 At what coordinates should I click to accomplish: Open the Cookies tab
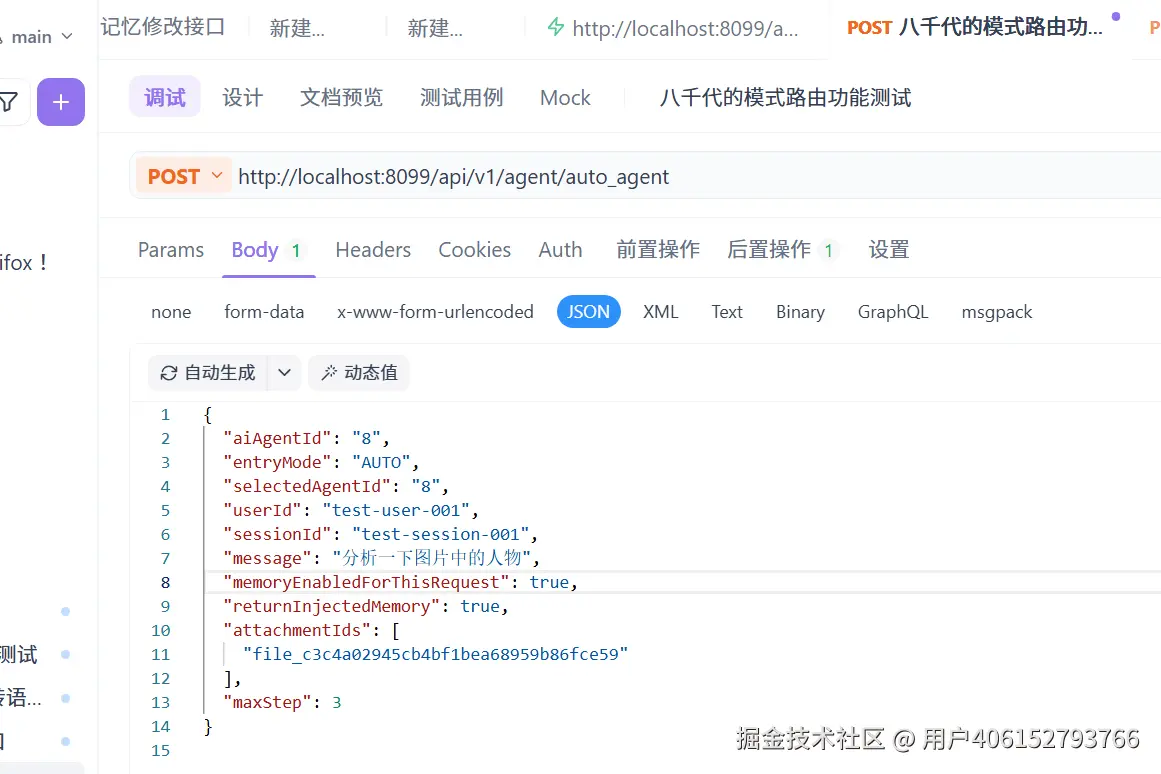(475, 250)
